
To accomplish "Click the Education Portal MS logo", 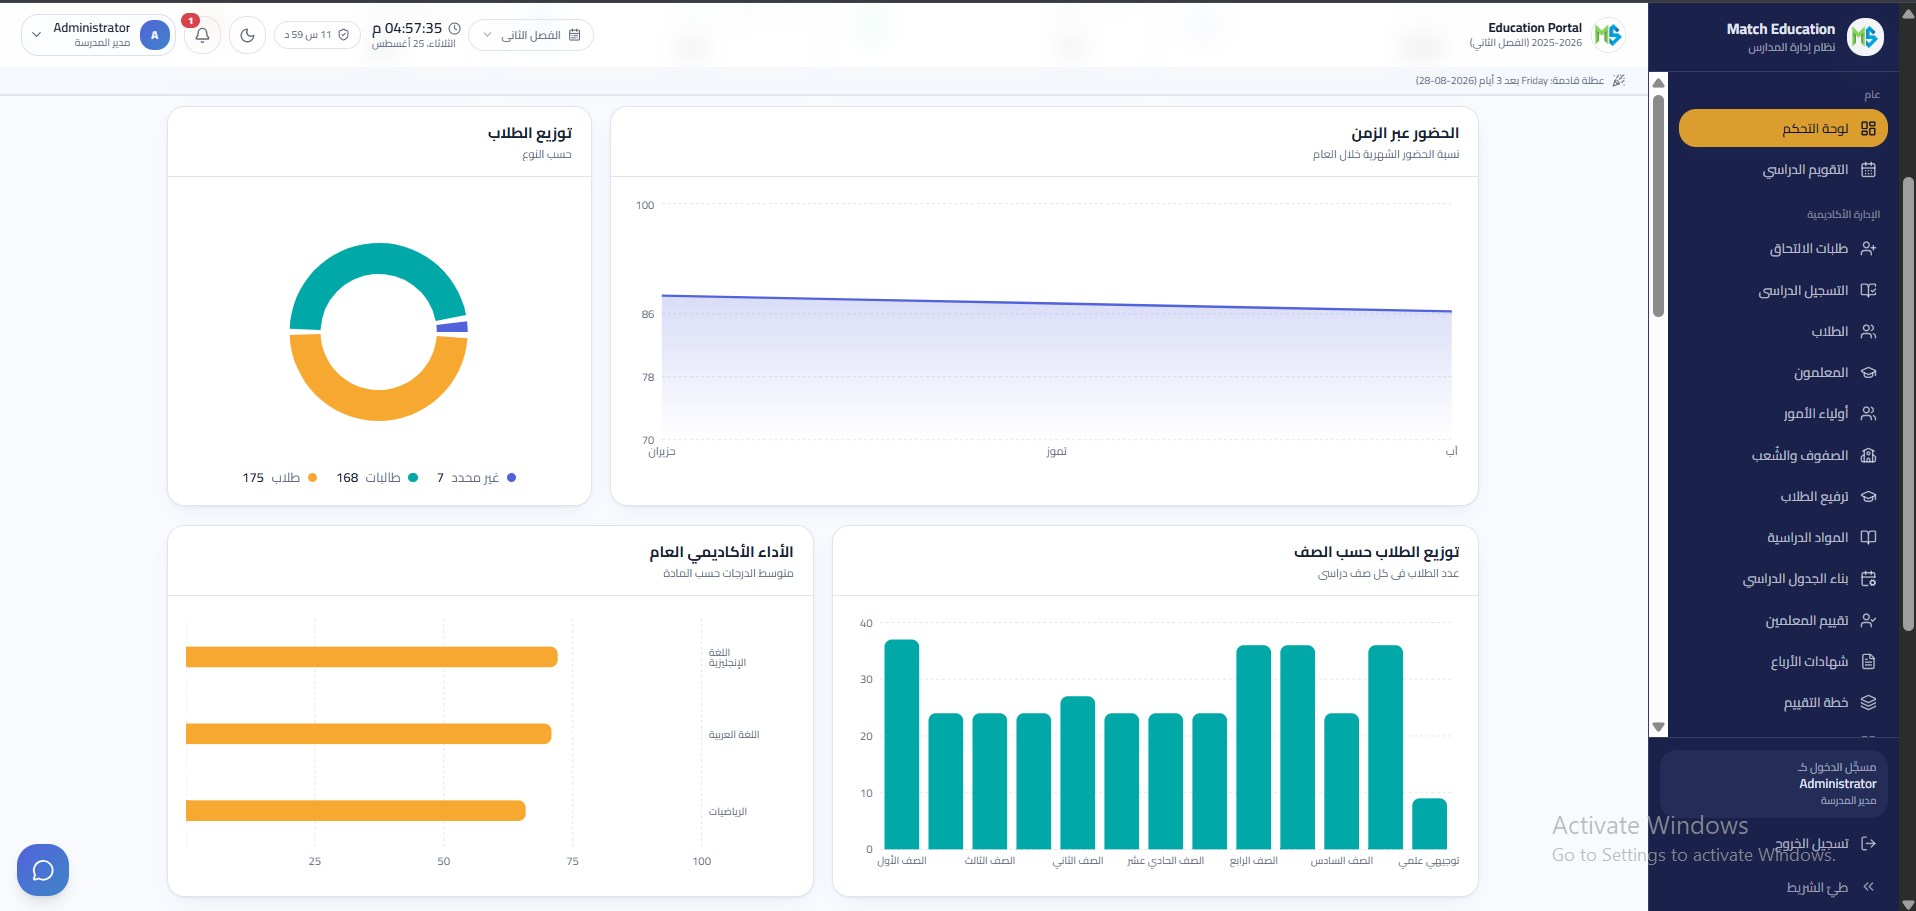I will click(1608, 35).
